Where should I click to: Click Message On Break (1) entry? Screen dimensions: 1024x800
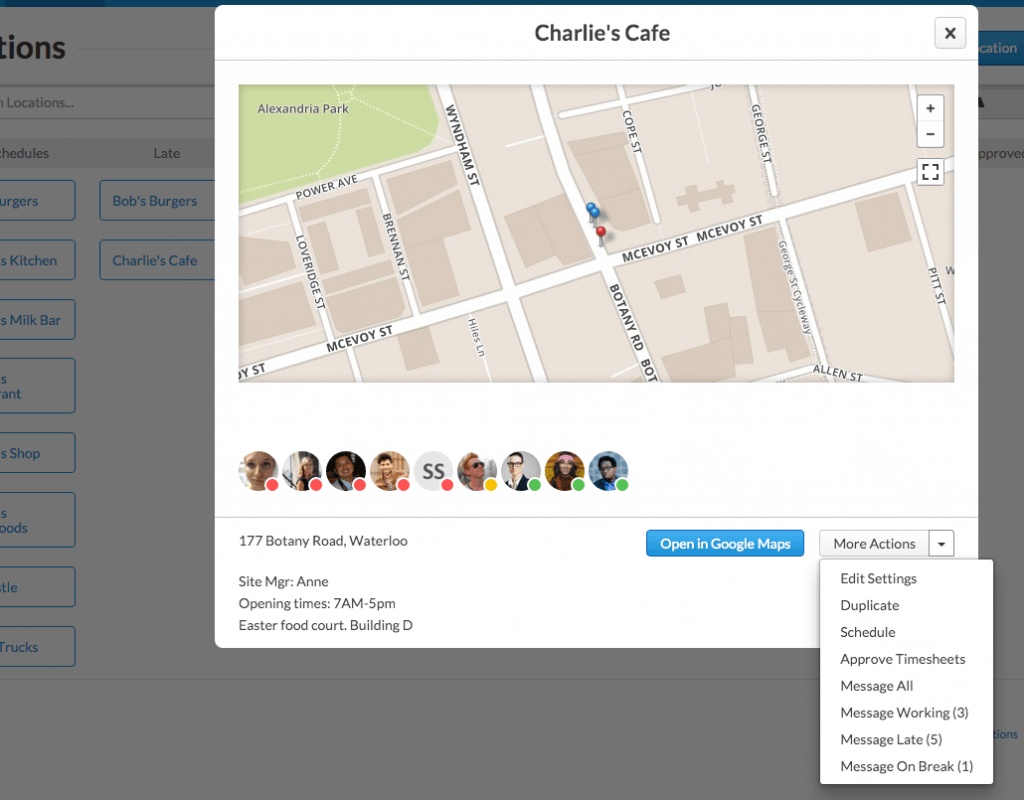pos(906,767)
